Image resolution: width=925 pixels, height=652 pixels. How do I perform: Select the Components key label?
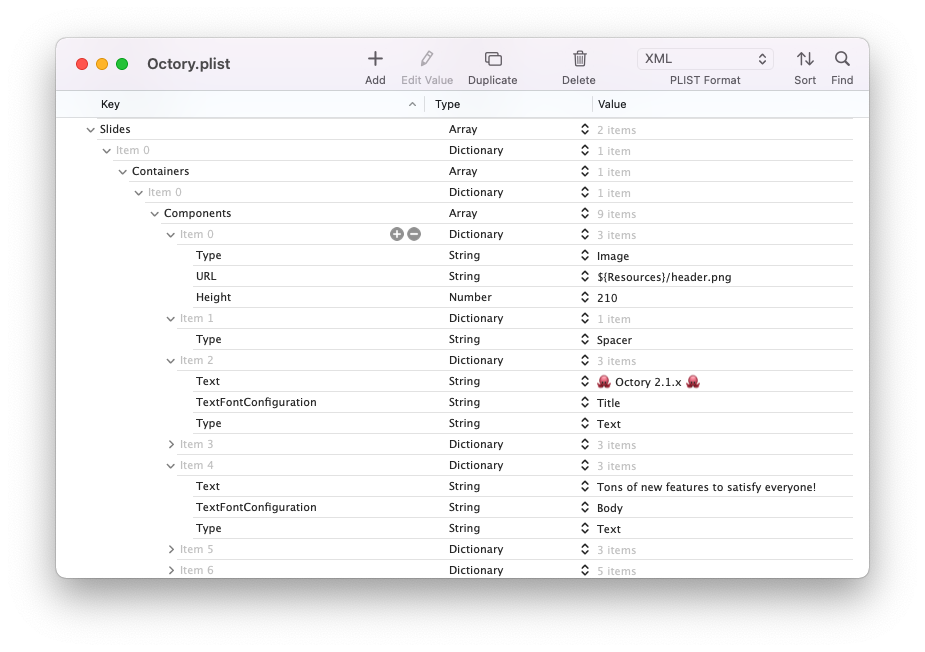198,213
